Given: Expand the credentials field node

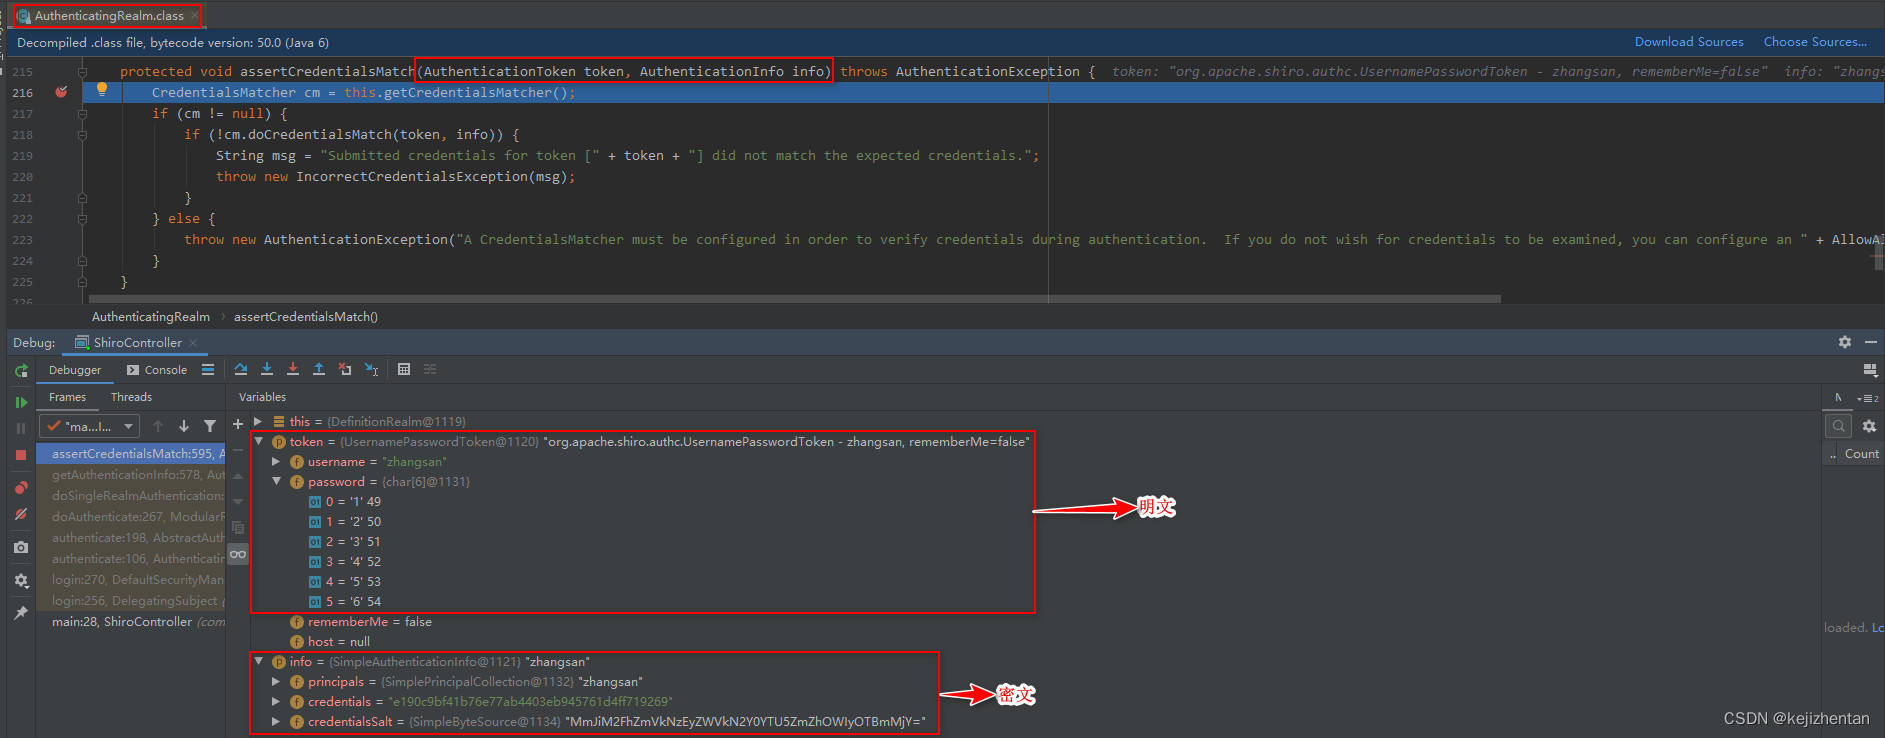Looking at the screenshot, I should (276, 702).
